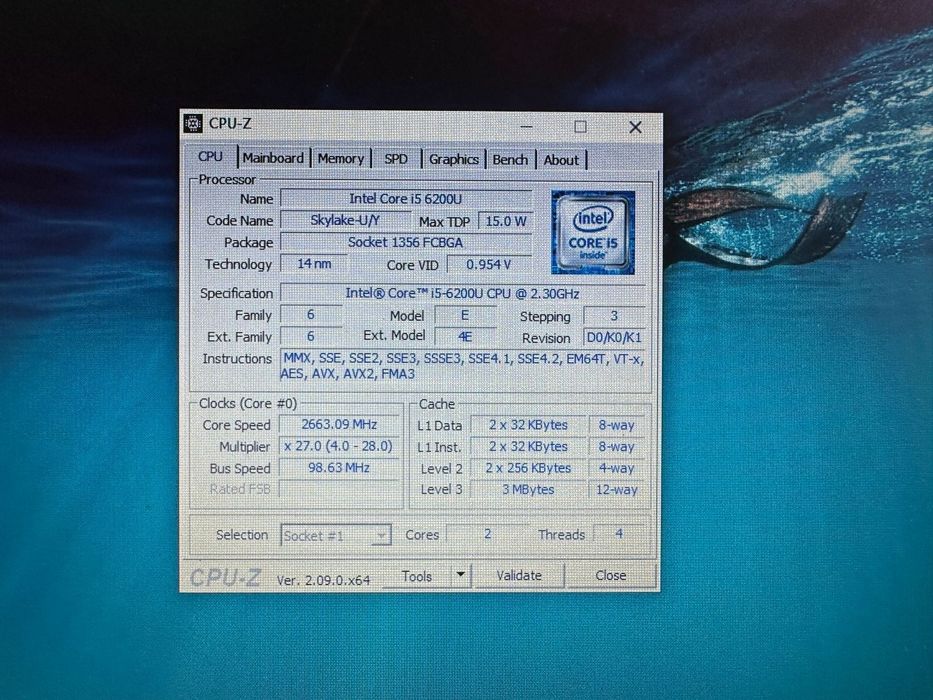This screenshot has width=933, height=700.
Task: Switch to the SPD tab
Action: [396, 159]
